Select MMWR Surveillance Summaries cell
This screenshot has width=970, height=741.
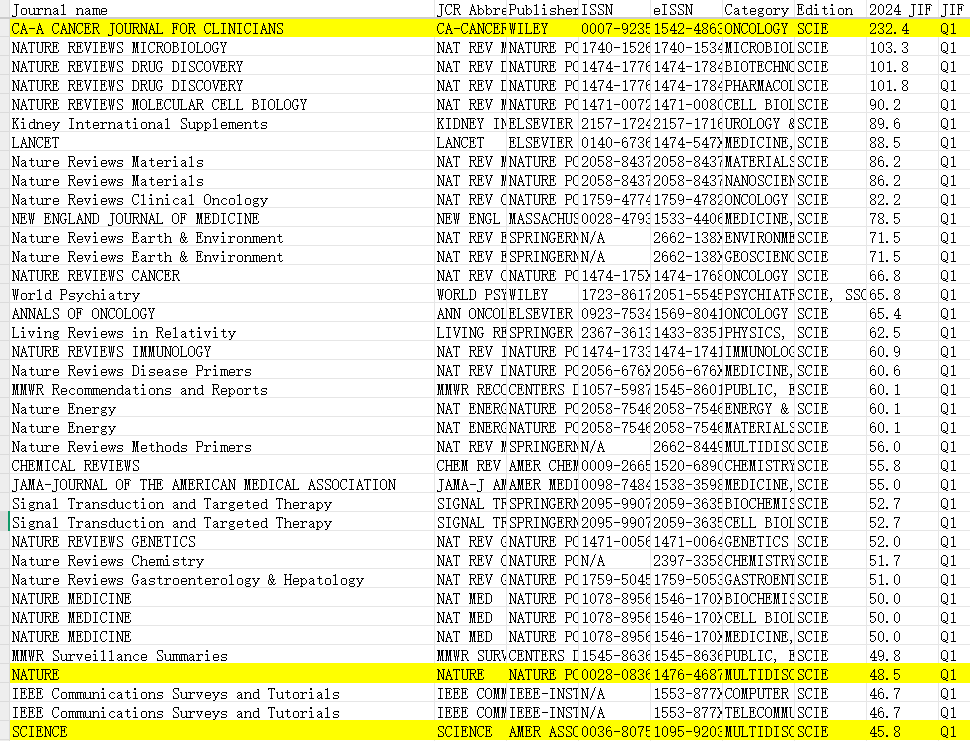(222, 656)
